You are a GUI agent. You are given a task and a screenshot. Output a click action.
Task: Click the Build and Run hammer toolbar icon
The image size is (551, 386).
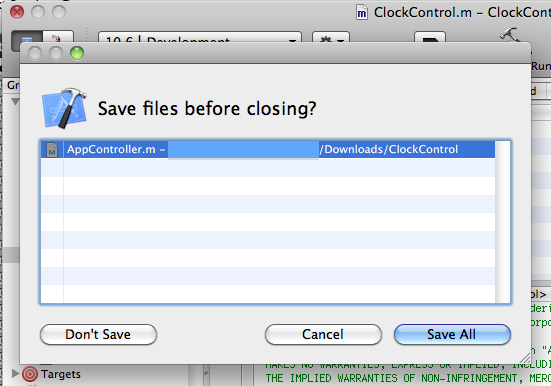pyautogui.click(x=510, y=35)
